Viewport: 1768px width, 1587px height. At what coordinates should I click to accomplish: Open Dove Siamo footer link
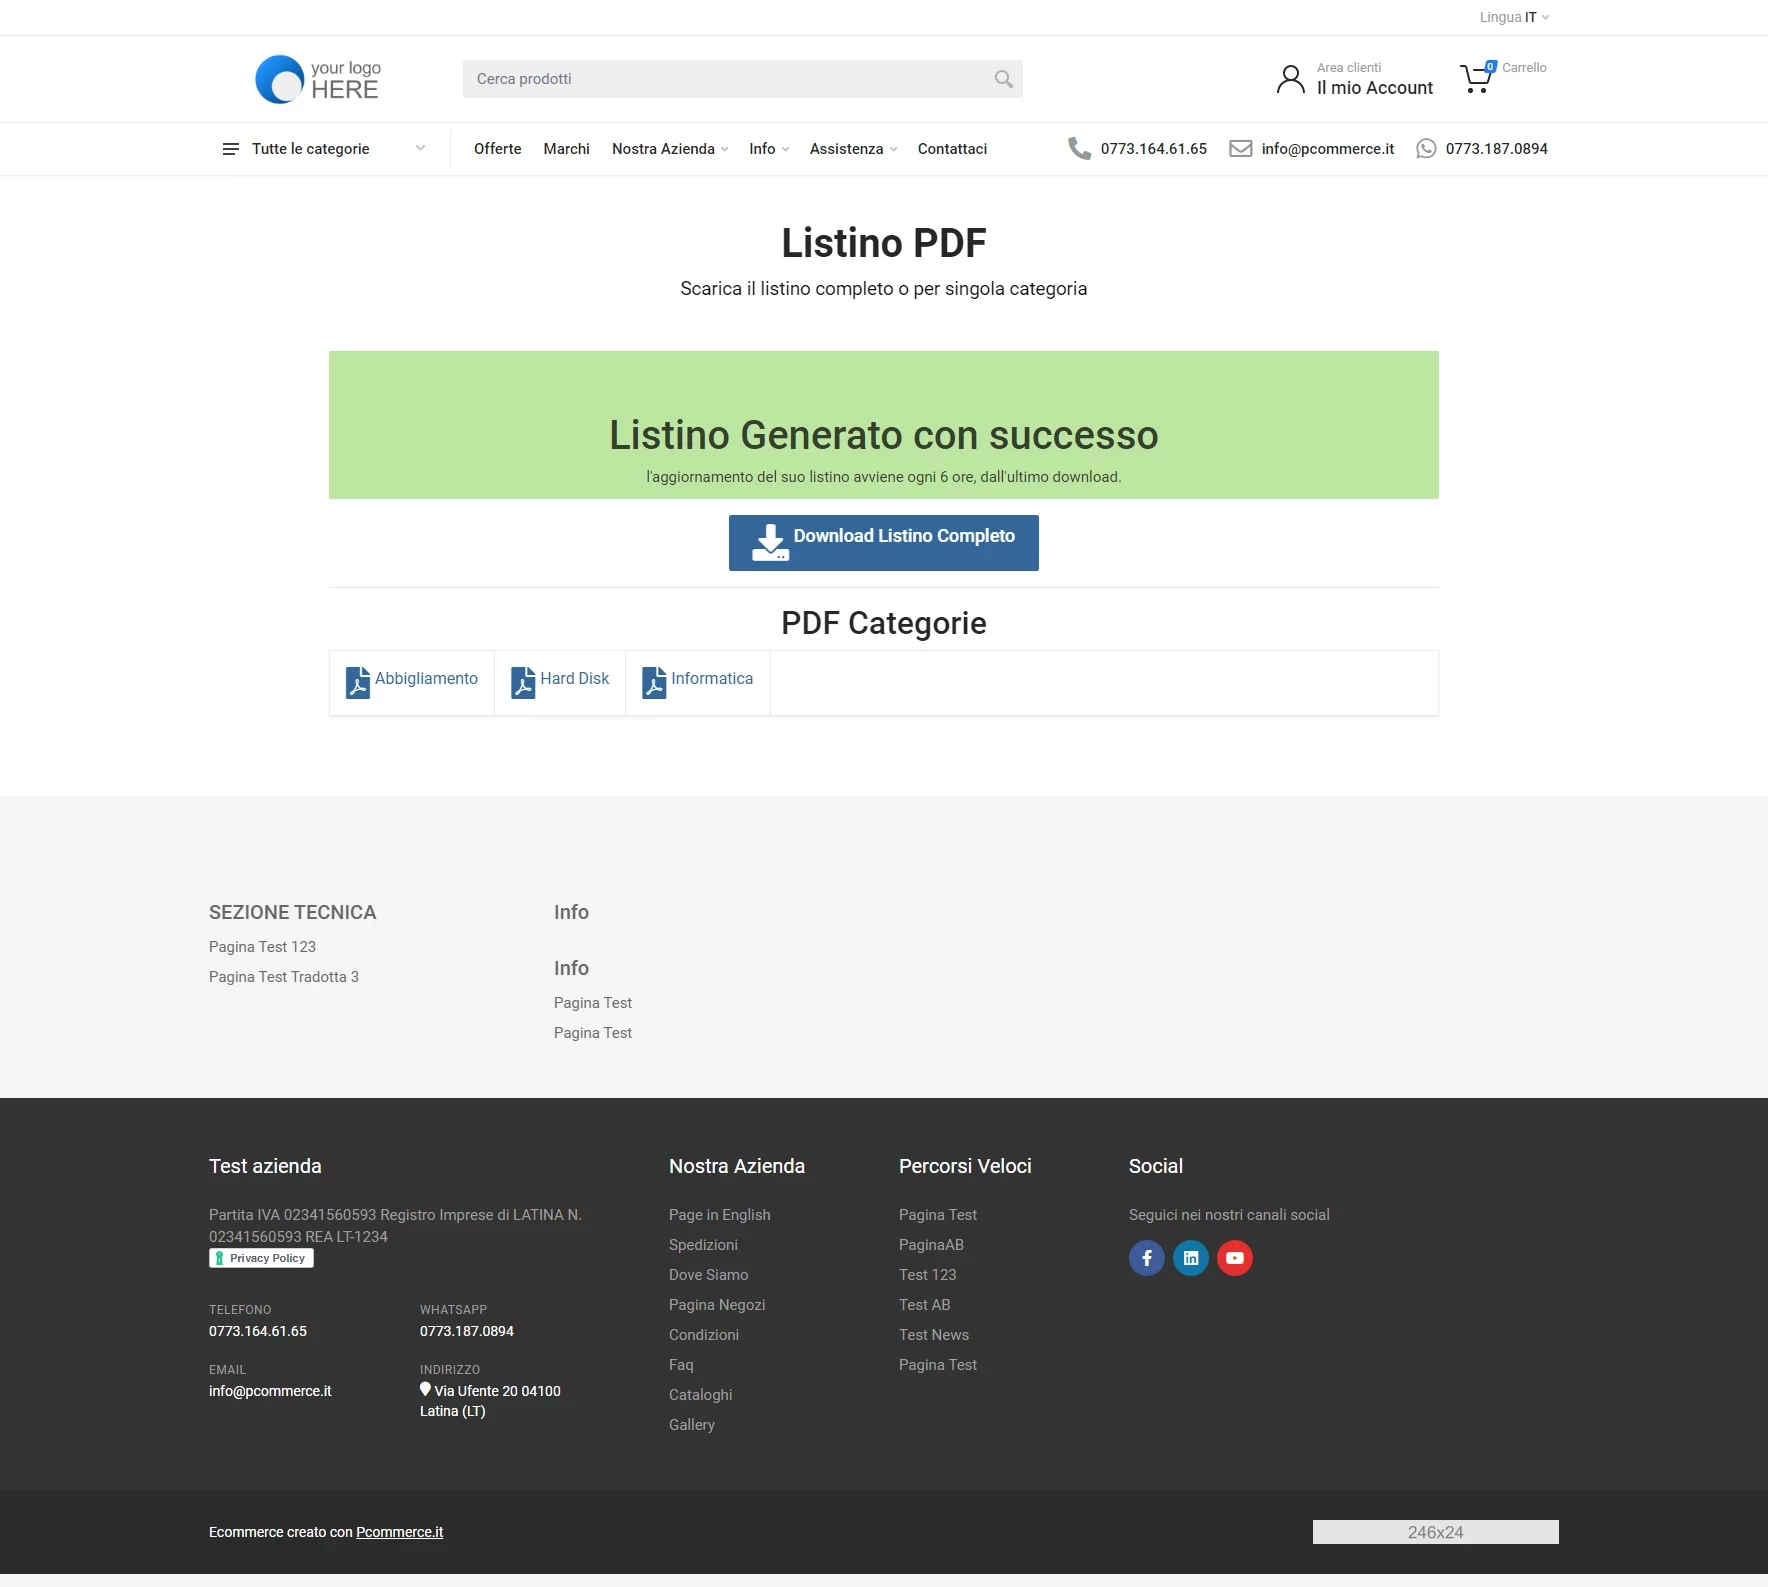pos(709,1275)
